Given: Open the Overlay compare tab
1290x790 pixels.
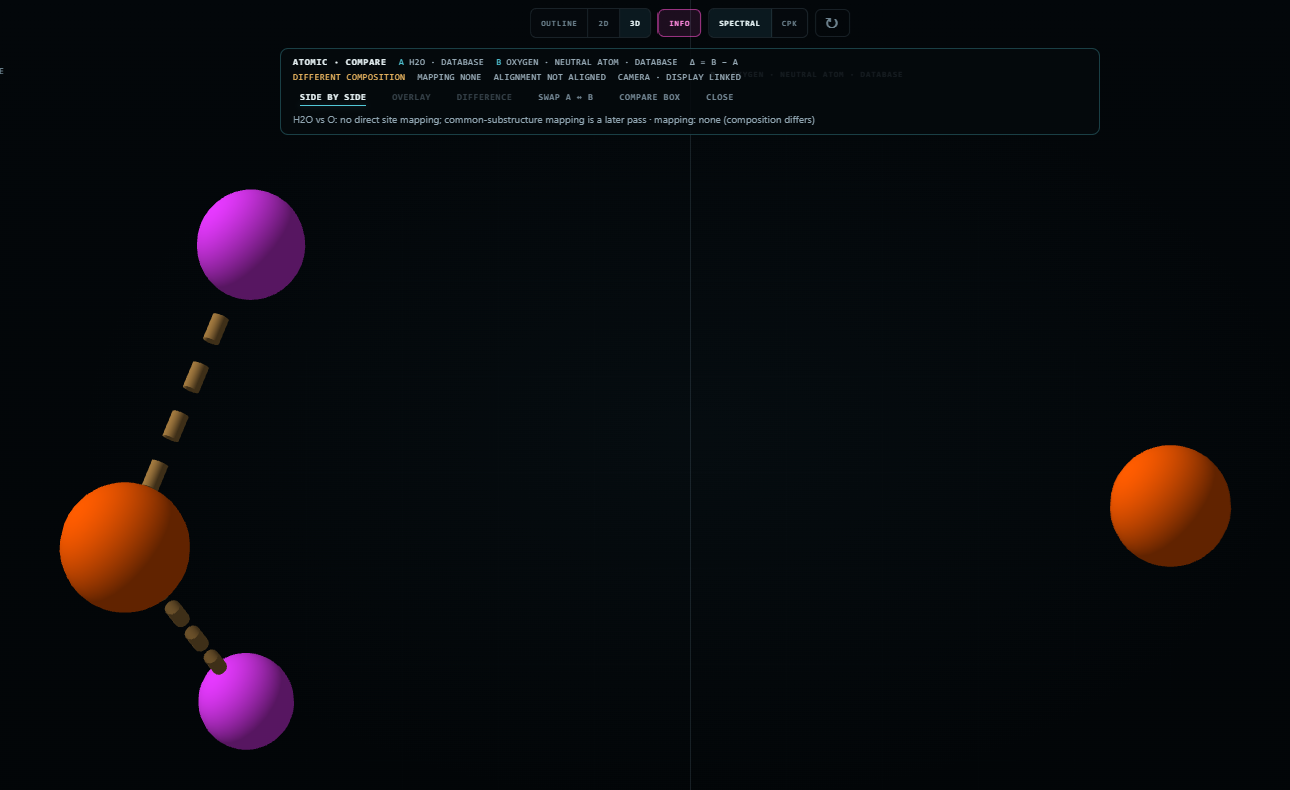Looking at the screenshot, I should pos(411,97).
